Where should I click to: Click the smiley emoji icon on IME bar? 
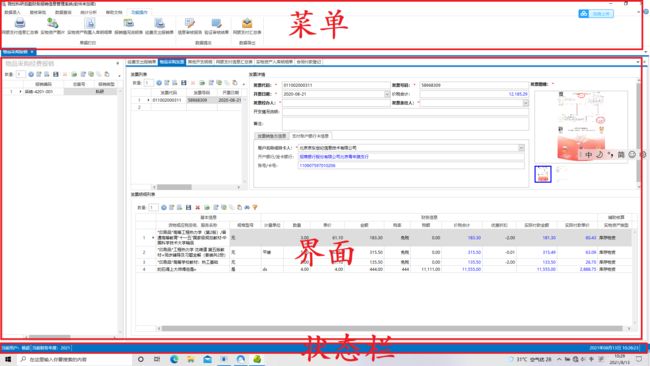[632, 155]
